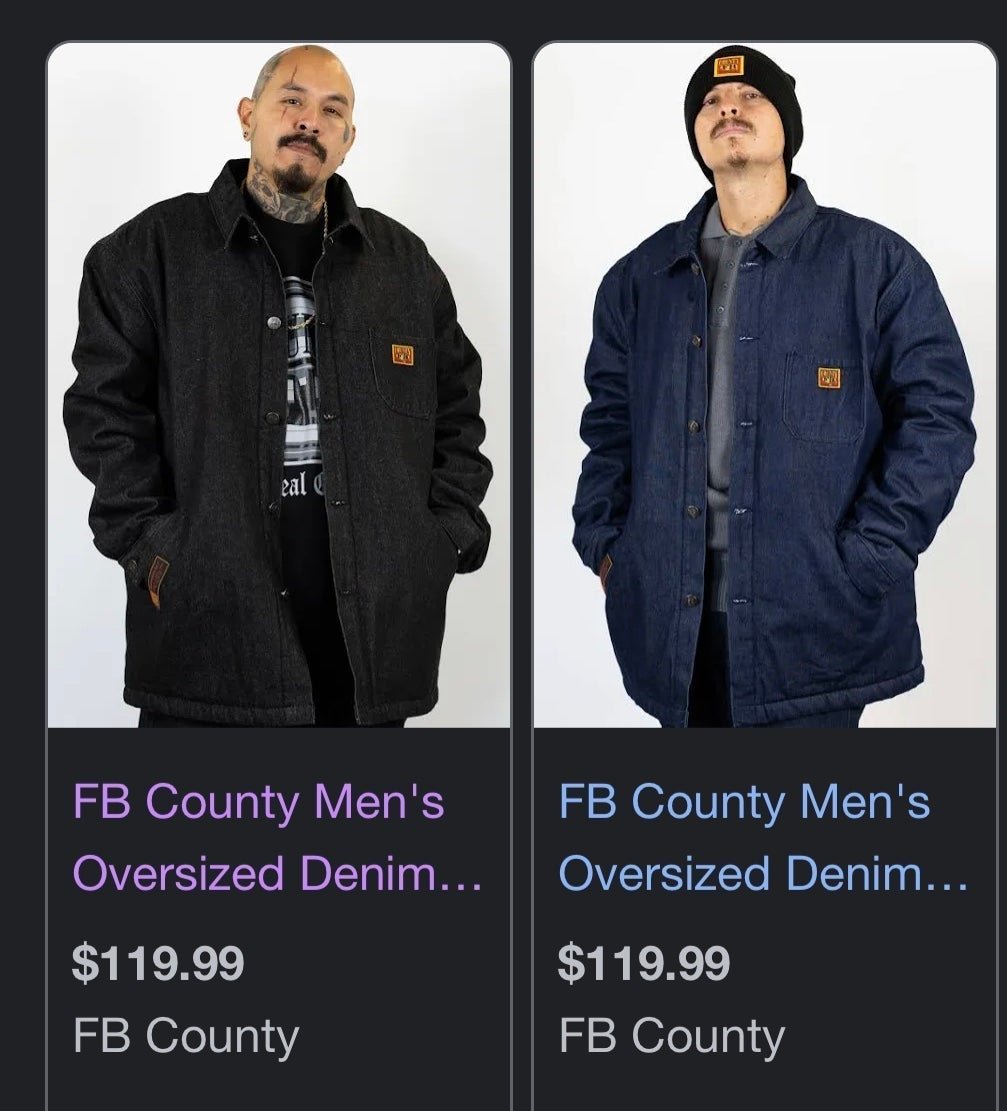Image resolution: width=1007 pixels, height=1111 pixels.
Task: Click FB County seller name below the black jacket
Action: (x=186, y=1037)
